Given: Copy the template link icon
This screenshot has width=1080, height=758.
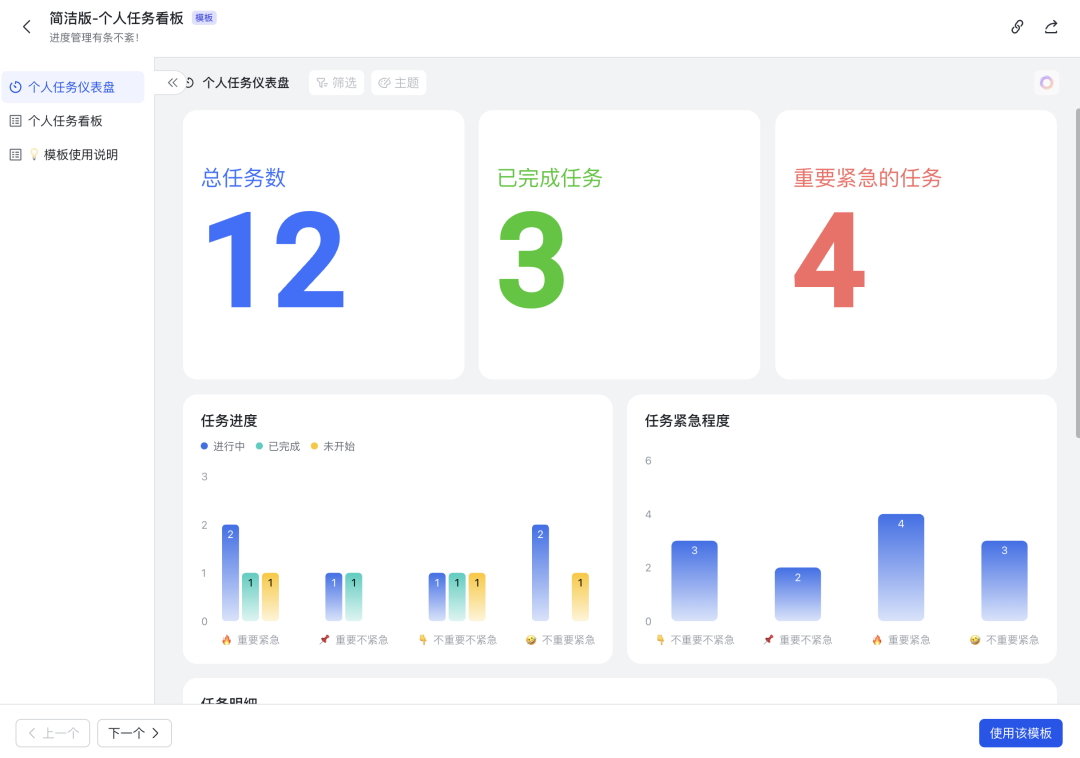Looking at the screenshot, I should pyautogui.click(x=1017, y=27).
